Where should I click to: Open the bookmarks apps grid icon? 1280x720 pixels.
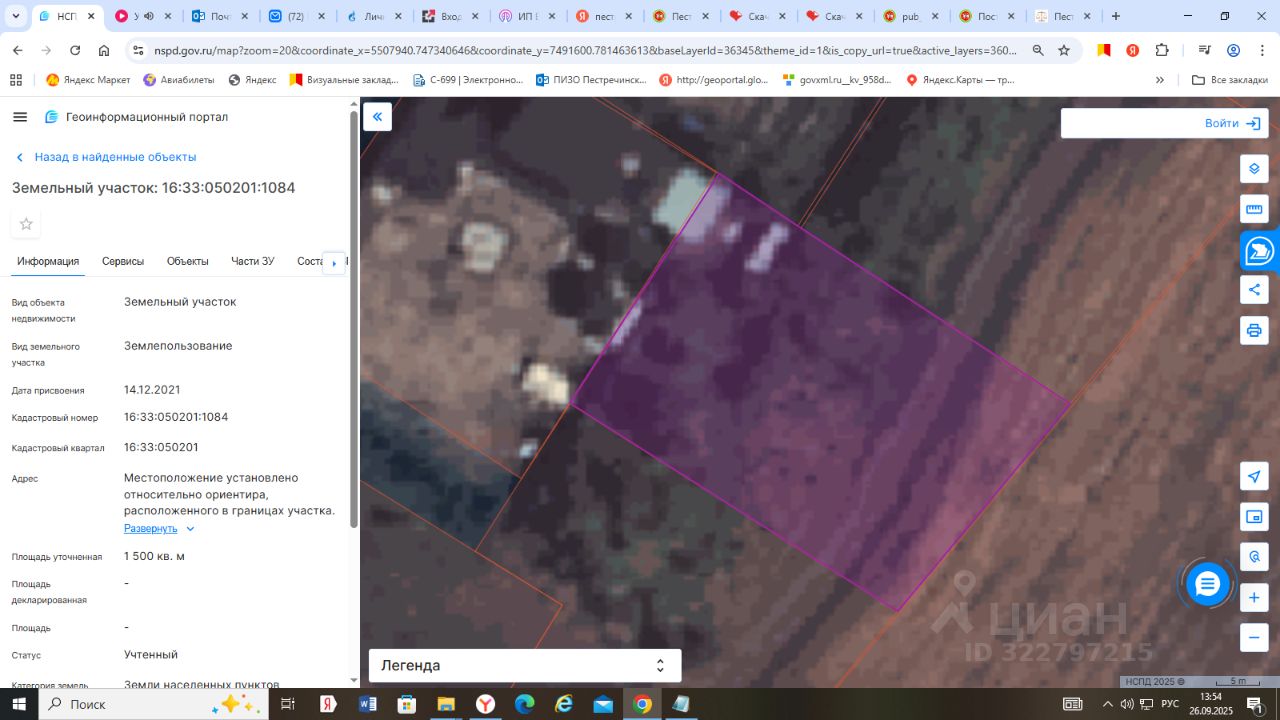click(x=16, y=80)
